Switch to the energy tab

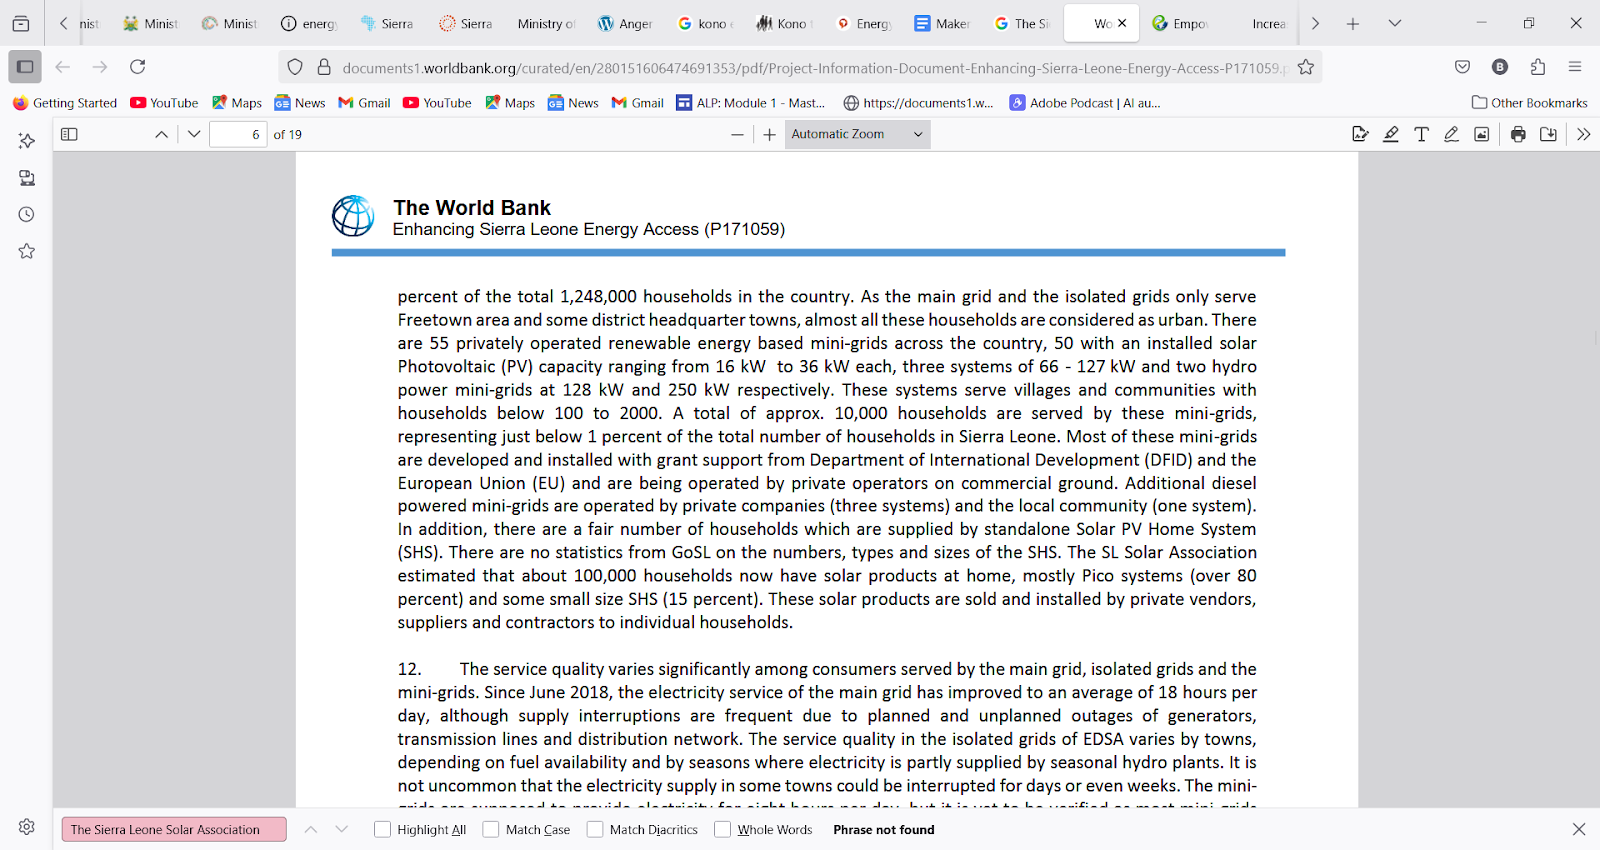309,23
